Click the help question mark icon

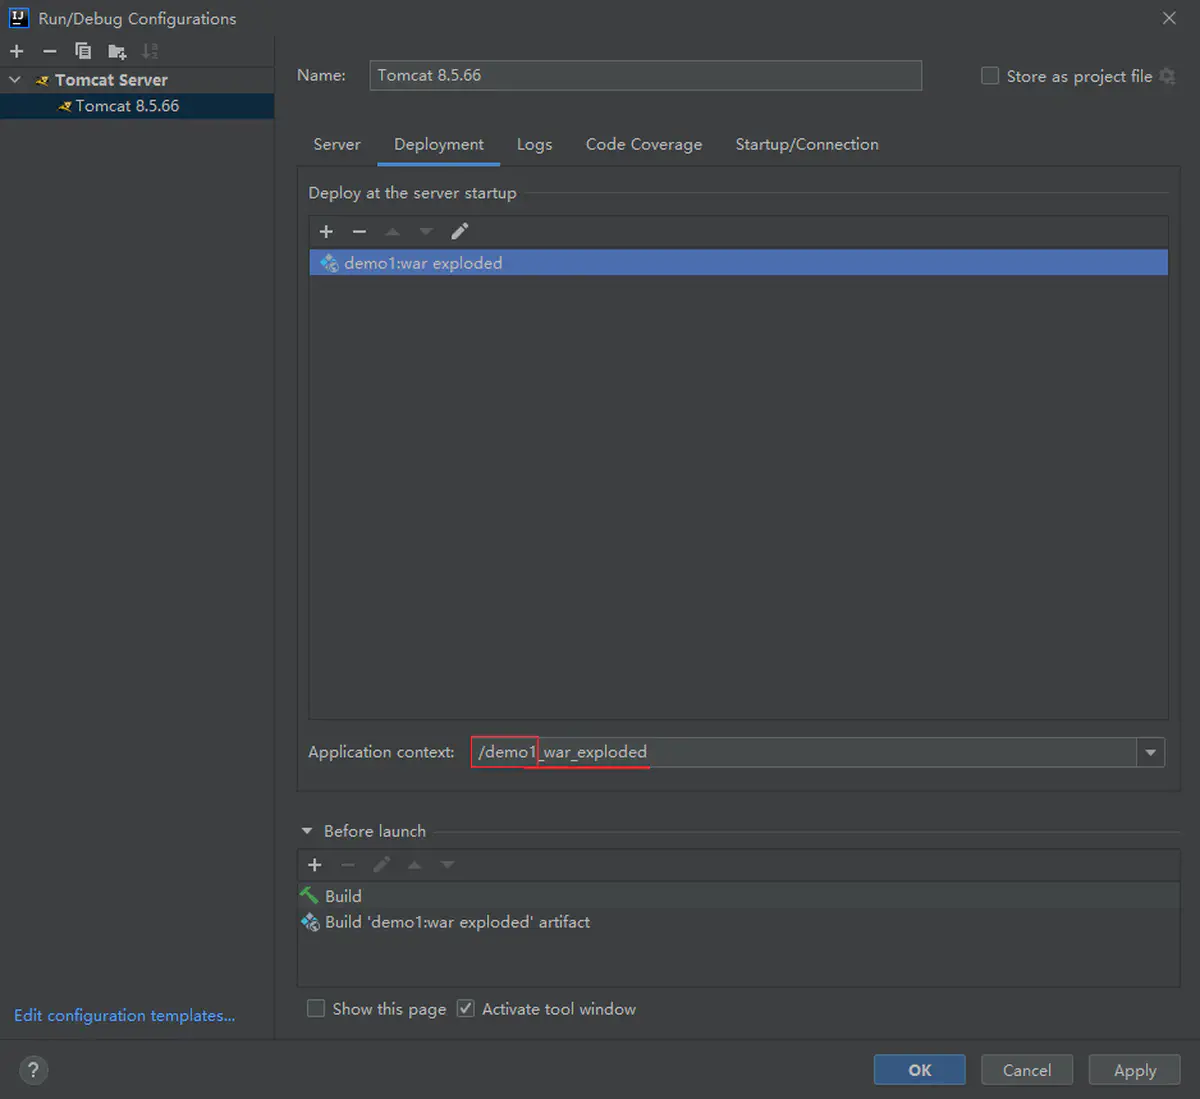(33, 1070)
